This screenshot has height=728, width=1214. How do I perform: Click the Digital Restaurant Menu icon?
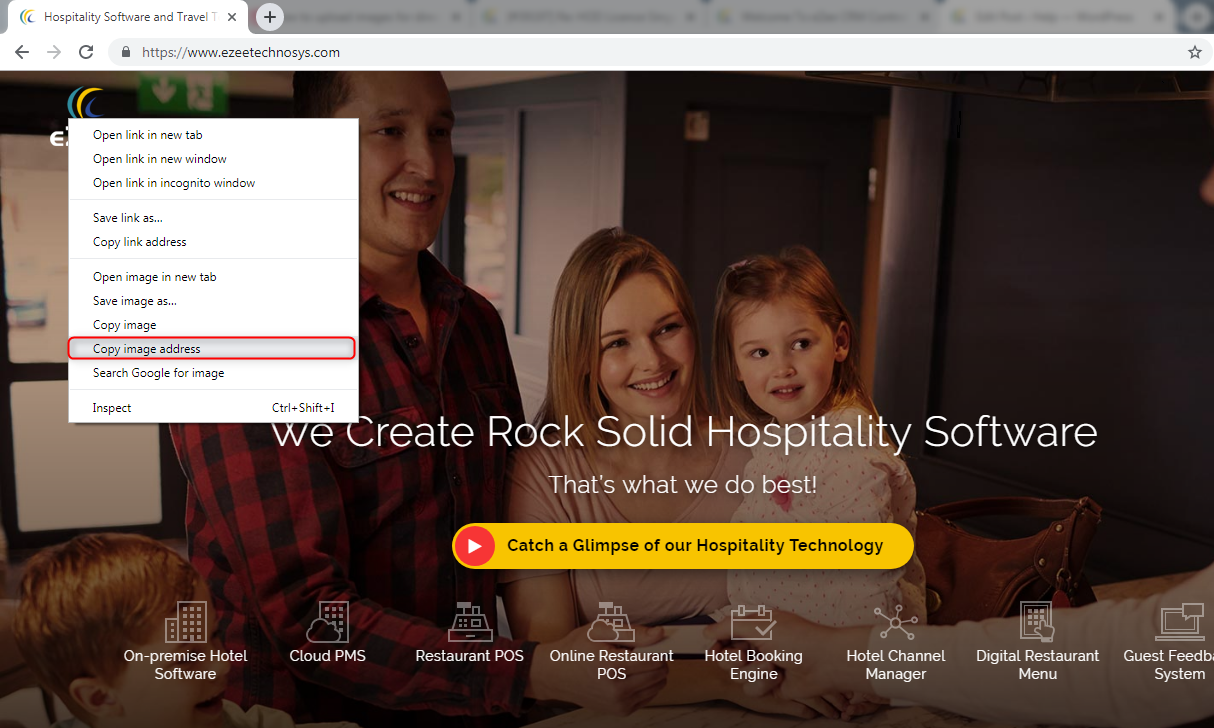(x=1037, y=621)
